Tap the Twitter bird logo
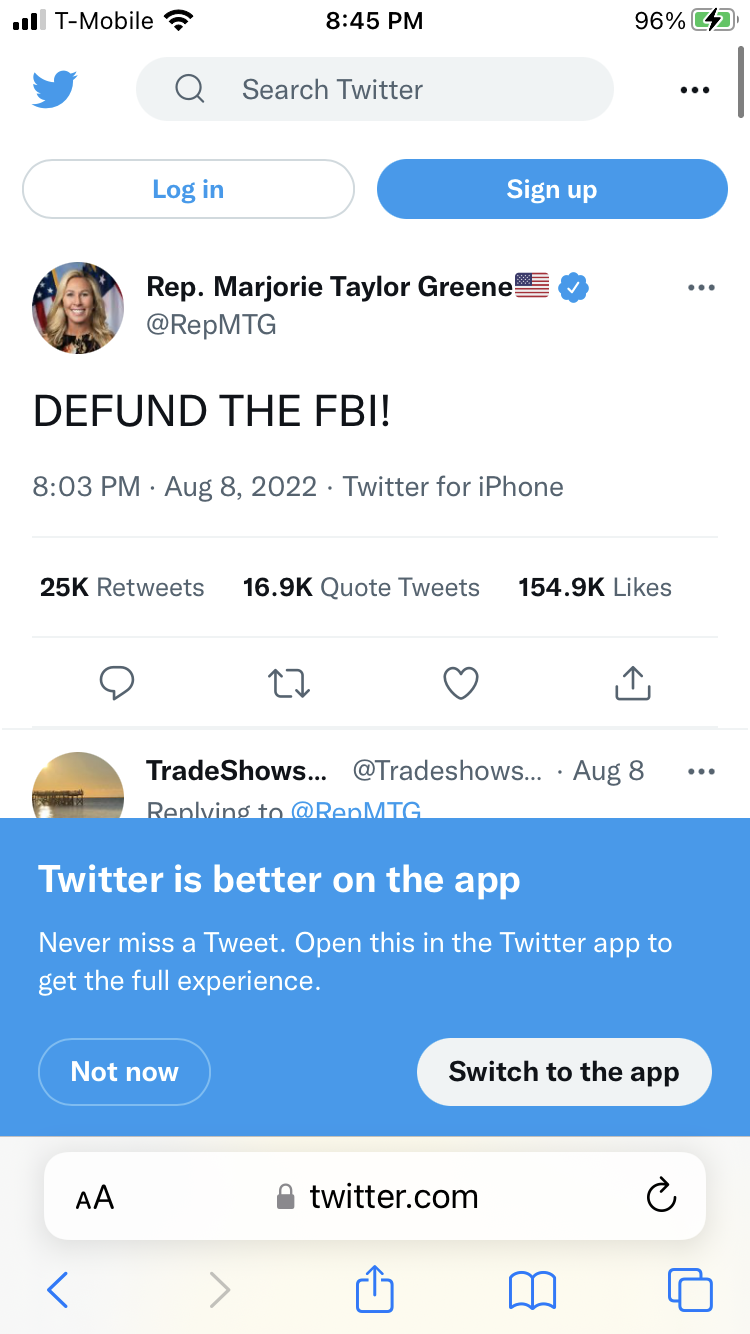The height and width of the screenshot is (1334, 750). point(55,89)
